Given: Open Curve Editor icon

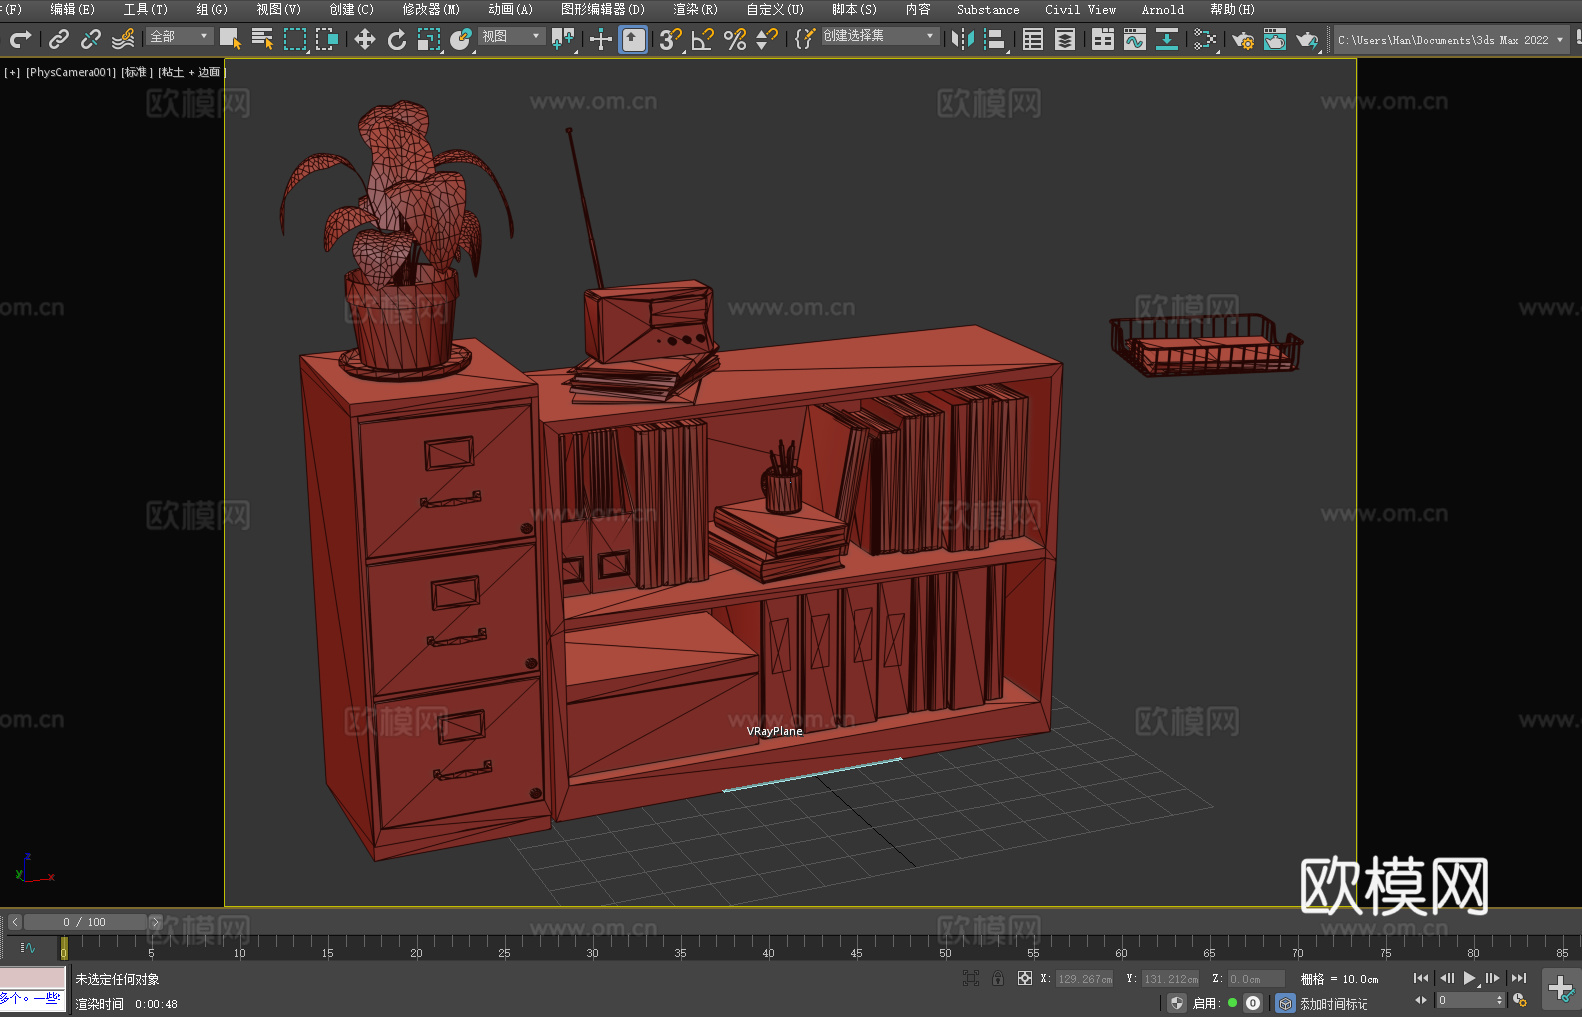Looking at the screenshot, I should tap(1135, 39).
